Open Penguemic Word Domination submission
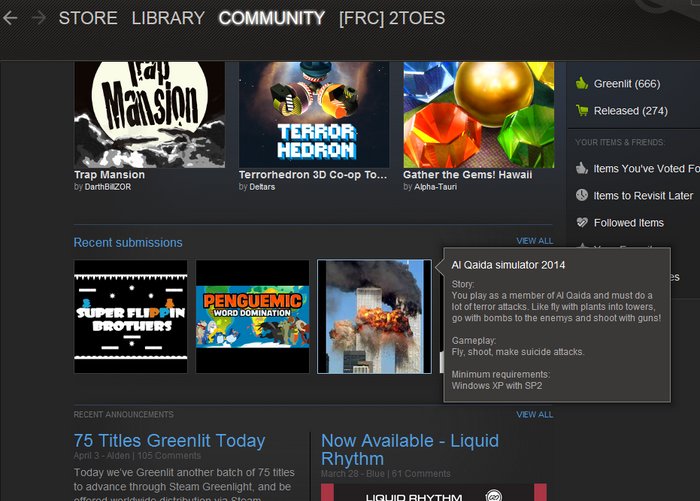The width and height of the screenshot is (700, 501). (253, 317)
